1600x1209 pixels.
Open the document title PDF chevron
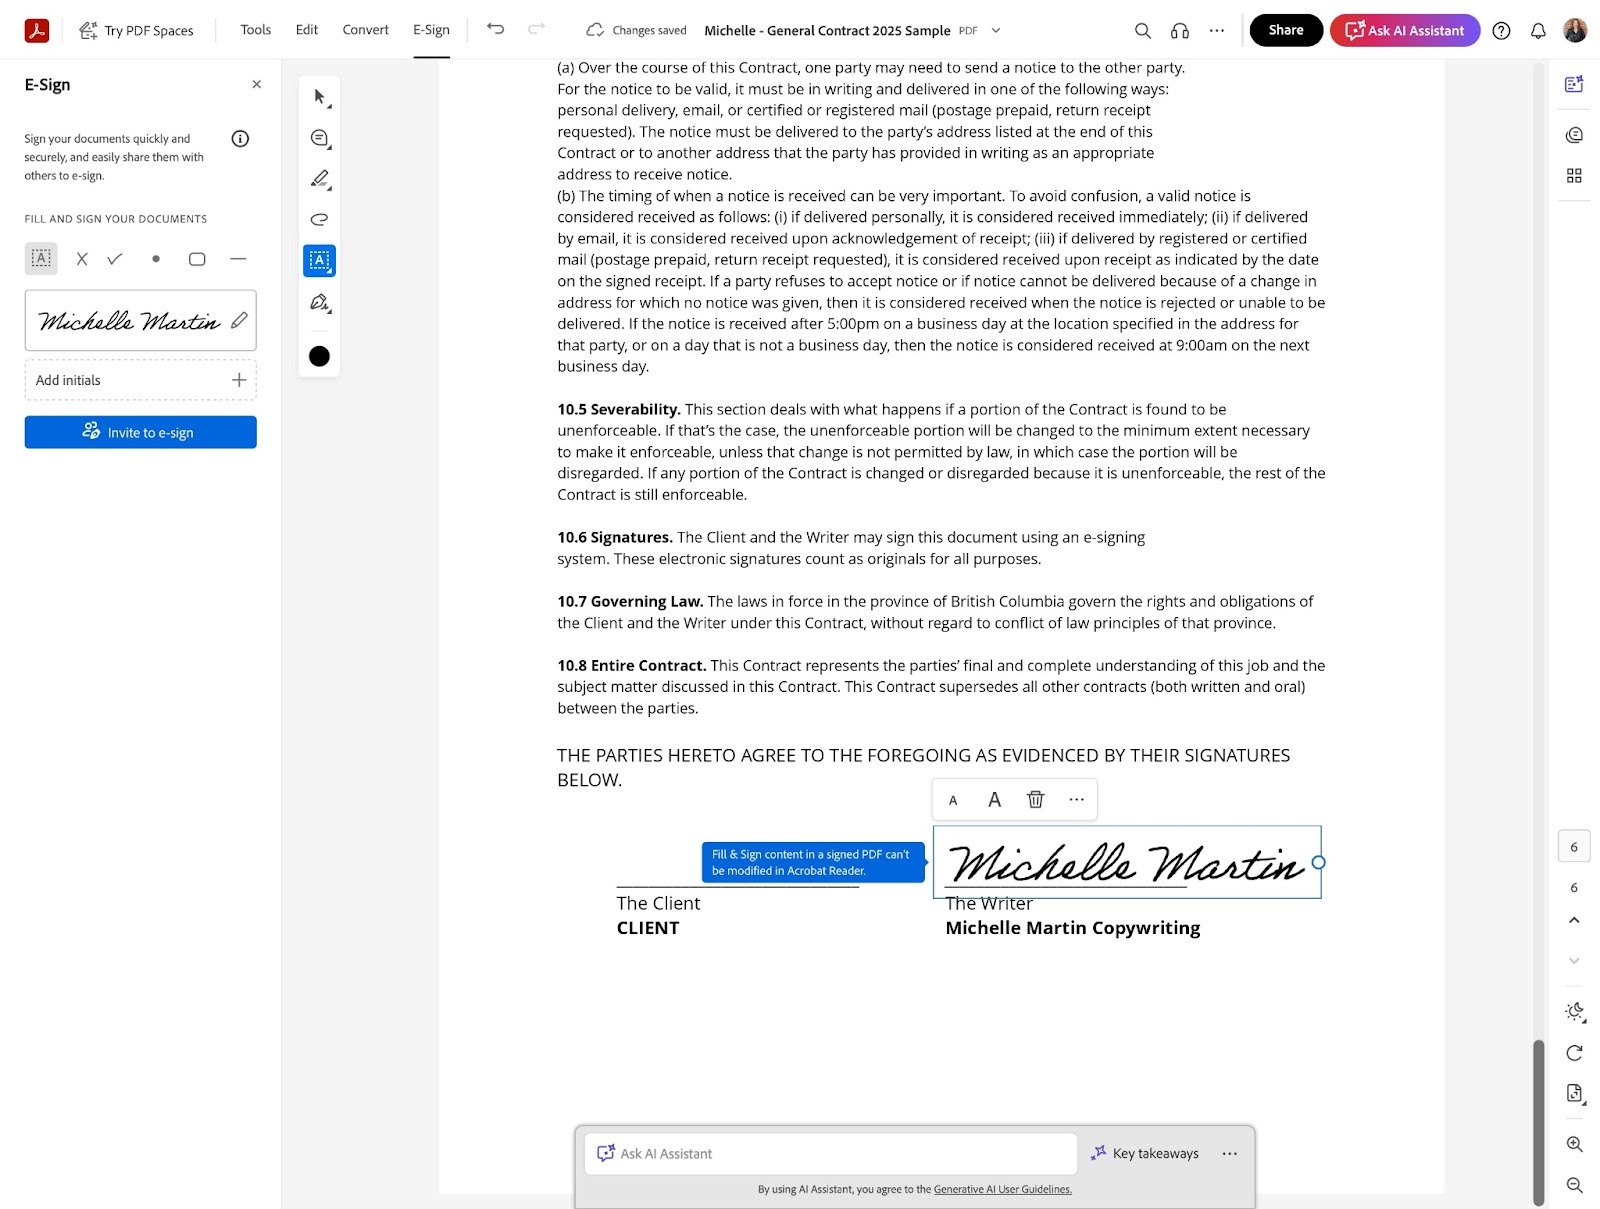coord(995,30)
